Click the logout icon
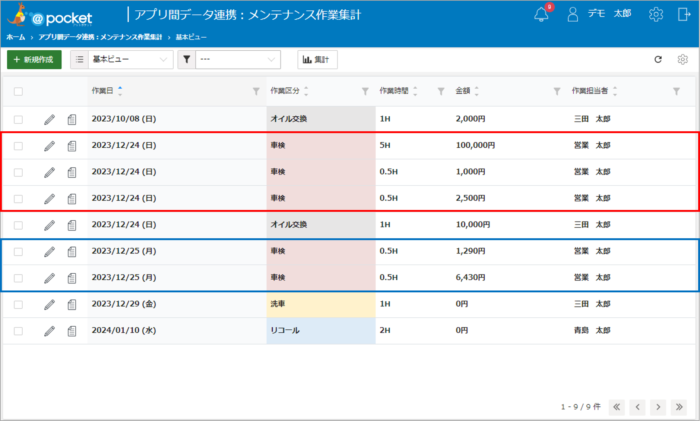This screenshot has height=421, width=700. tap(683, 14)
